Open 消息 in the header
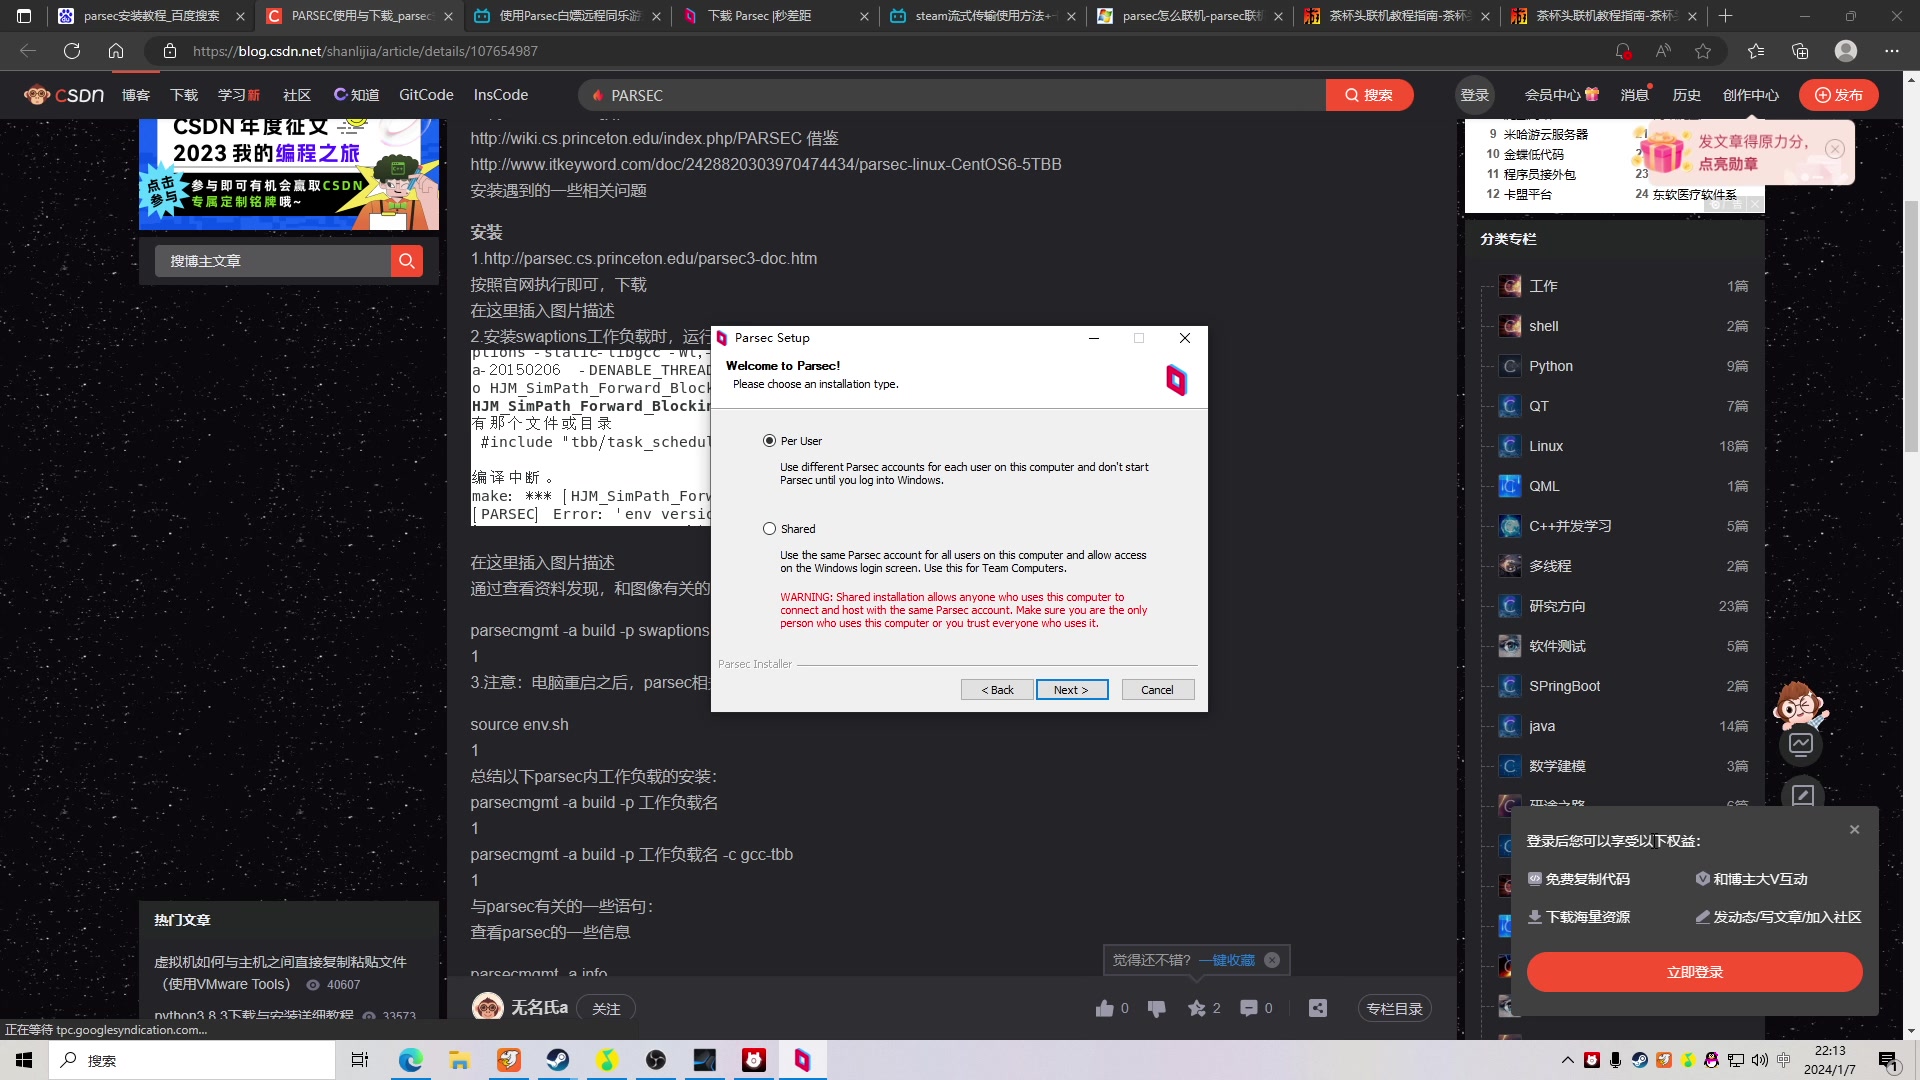Image resolution: width=1920 pixels, height=1080 pixels. (1635, 95)
